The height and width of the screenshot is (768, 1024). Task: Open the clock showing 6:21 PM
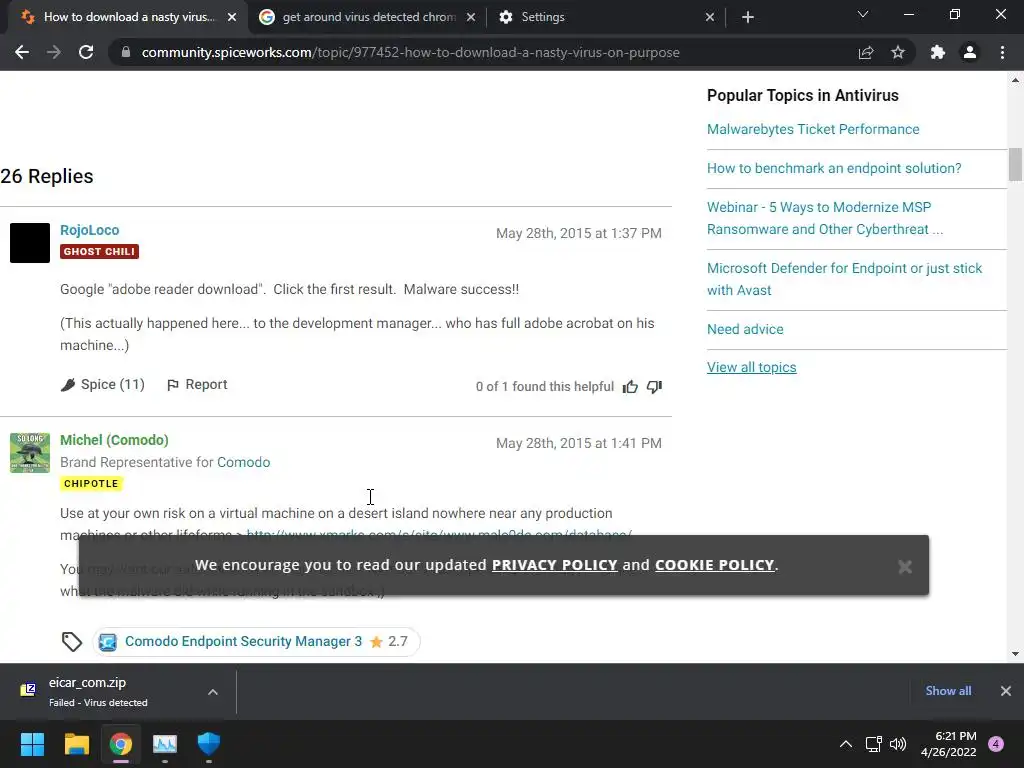948,744
